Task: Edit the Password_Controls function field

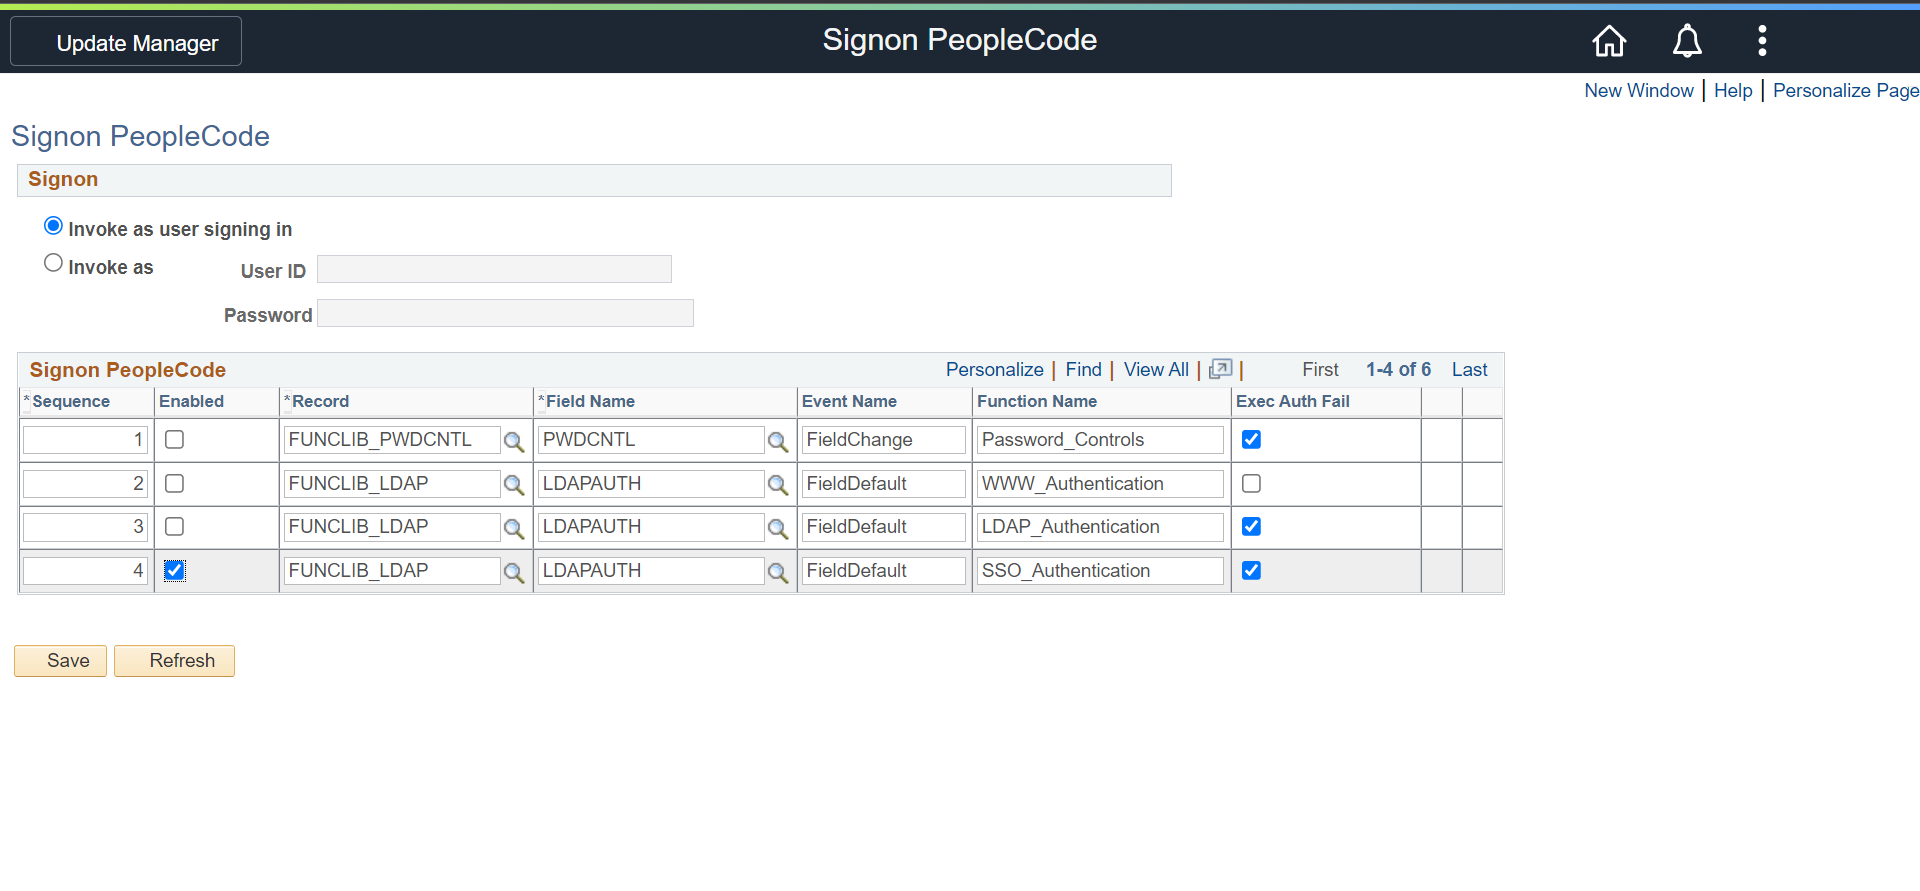Action: tap(1100, 440)
